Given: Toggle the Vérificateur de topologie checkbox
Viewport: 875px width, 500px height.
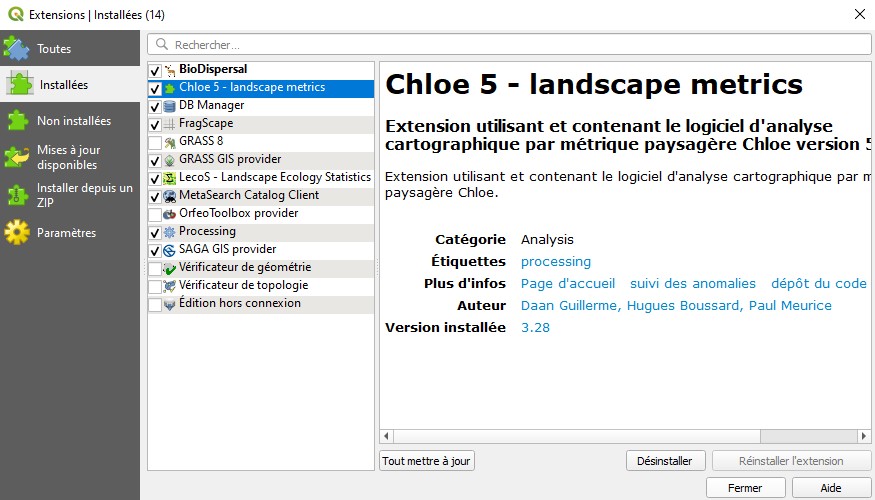Looking at the screenshot, I should 155,286.
